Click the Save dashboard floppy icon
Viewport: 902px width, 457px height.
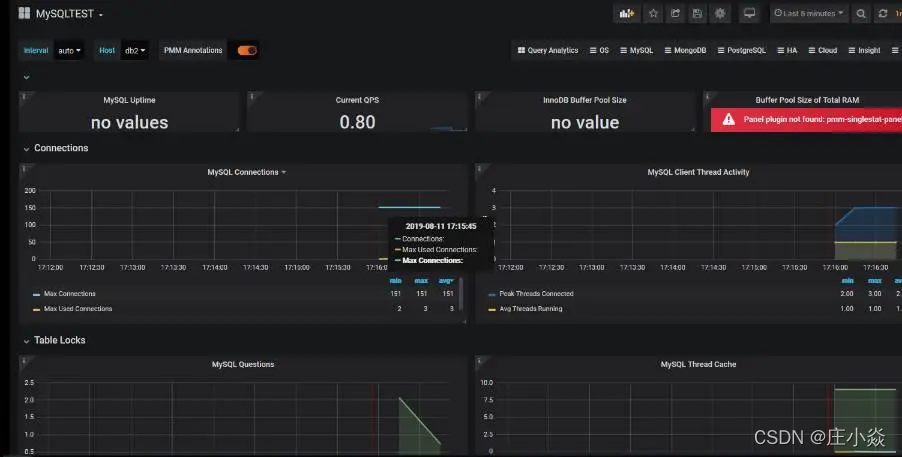(697, 13)
